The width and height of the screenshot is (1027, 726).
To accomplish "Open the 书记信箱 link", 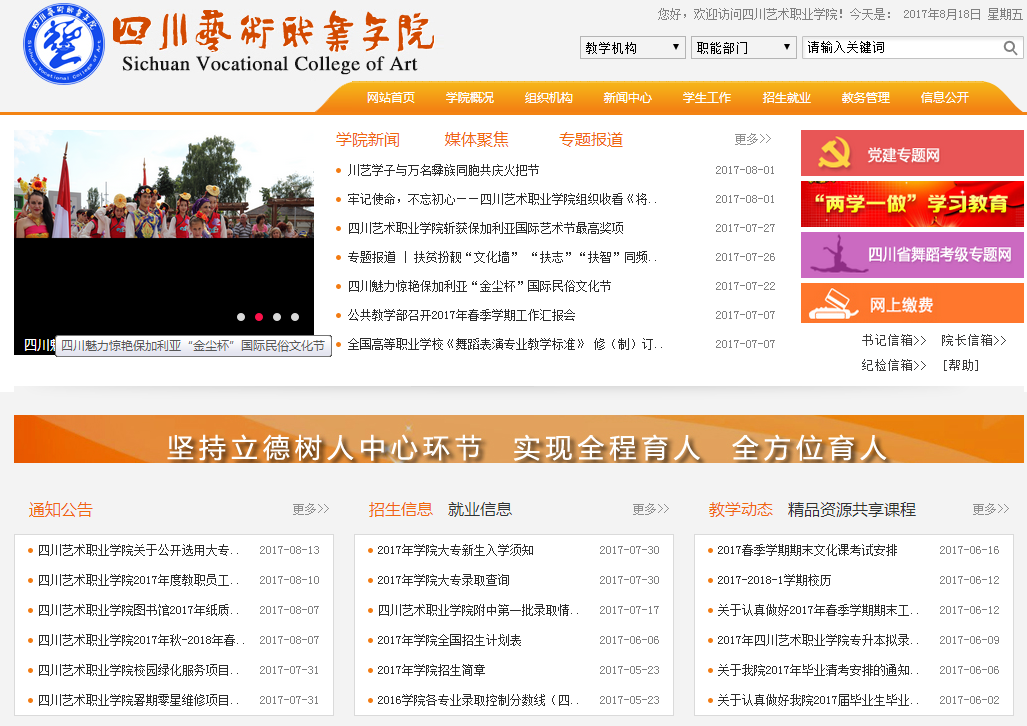I will tap(893, 340).
